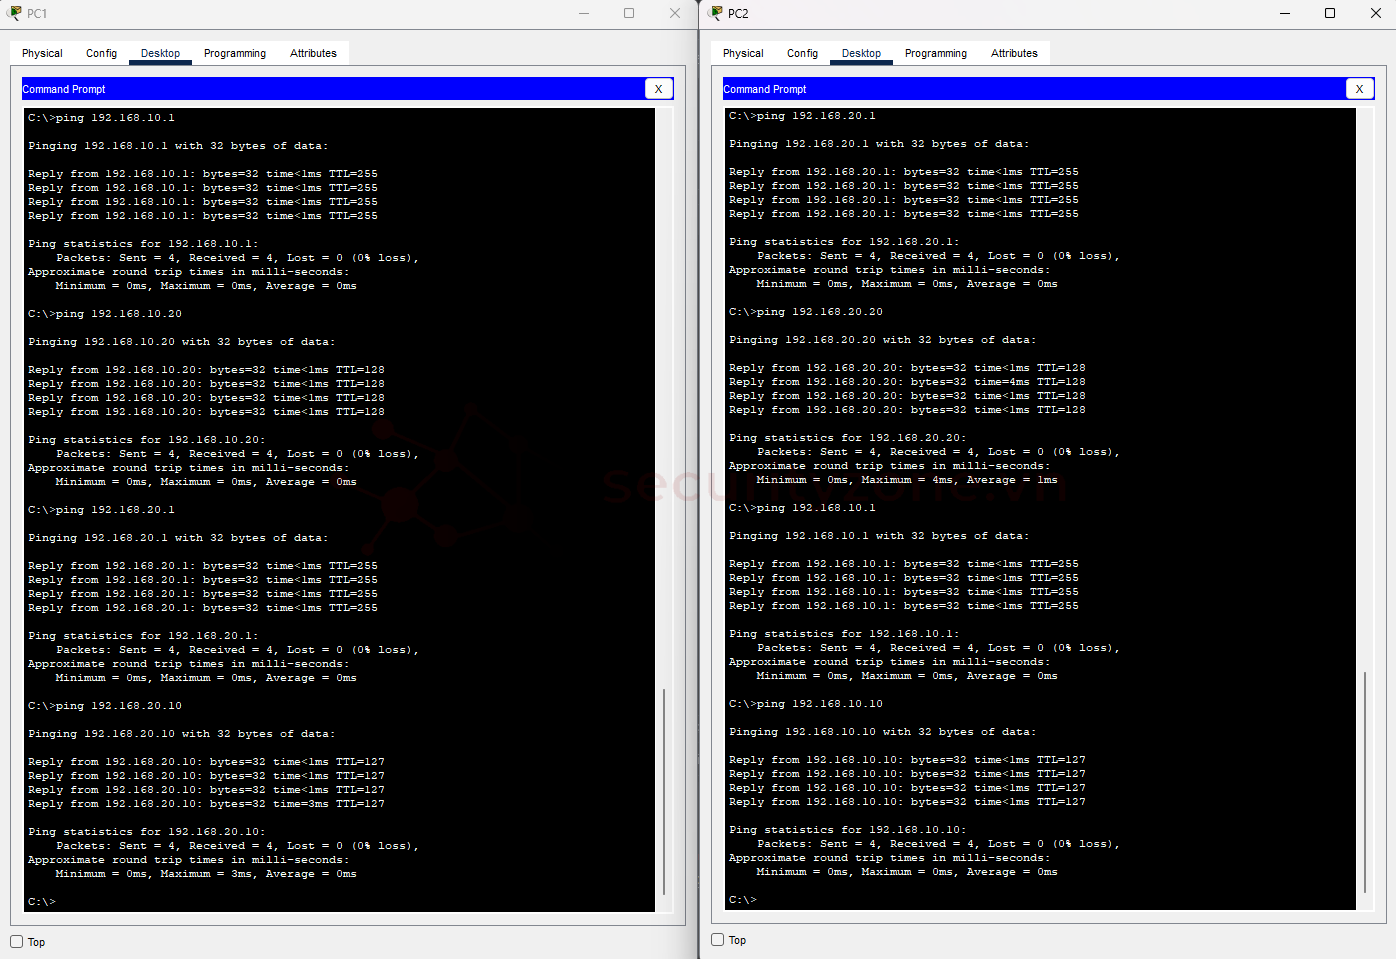Image resolution: width=1396 pixels, height=959 pixels.
Task: Click the PC1 terminal scrollbar thumb
Action: (x=664, y=791)
